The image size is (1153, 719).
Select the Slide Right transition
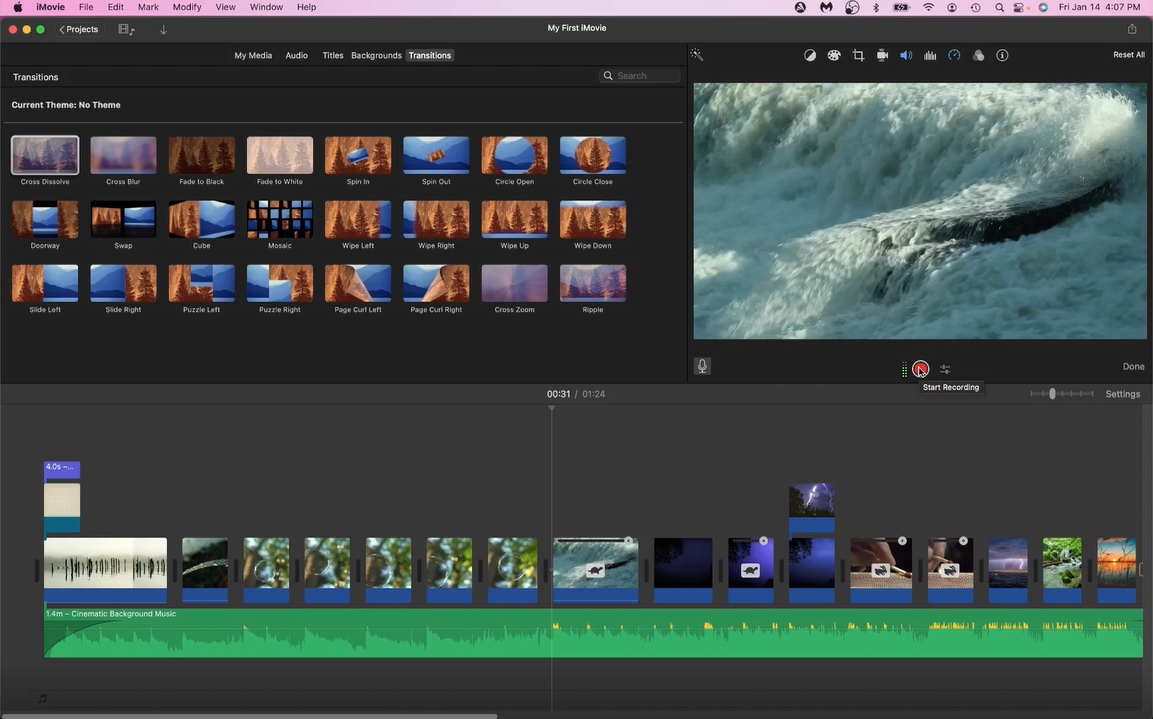(x=123, y=283)
